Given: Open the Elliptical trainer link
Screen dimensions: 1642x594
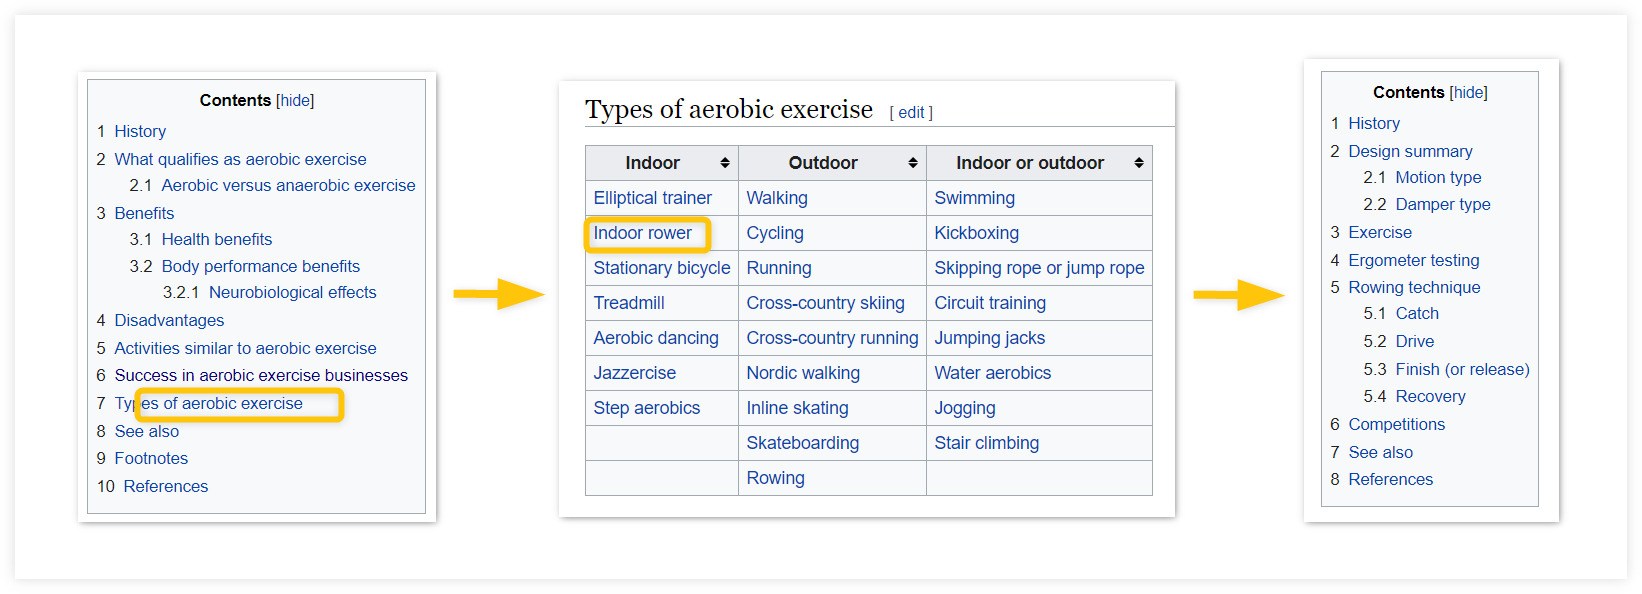Looking at the screenshot, I should 653,198.
